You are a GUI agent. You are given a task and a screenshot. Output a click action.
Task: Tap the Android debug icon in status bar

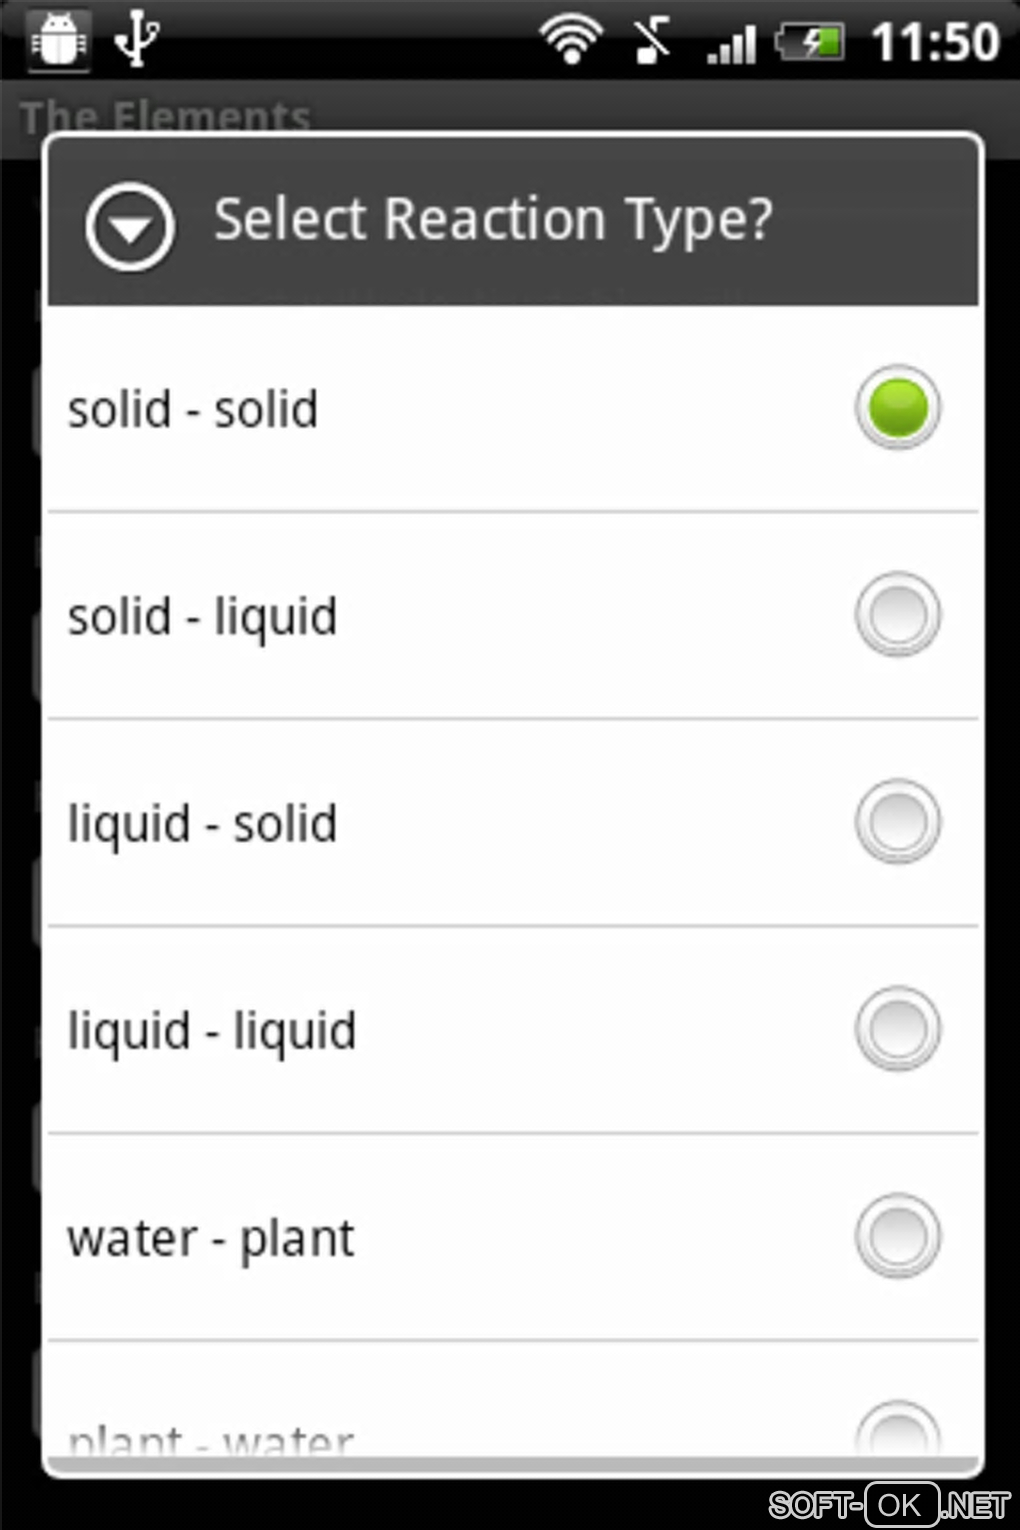[x=58, y=41]
